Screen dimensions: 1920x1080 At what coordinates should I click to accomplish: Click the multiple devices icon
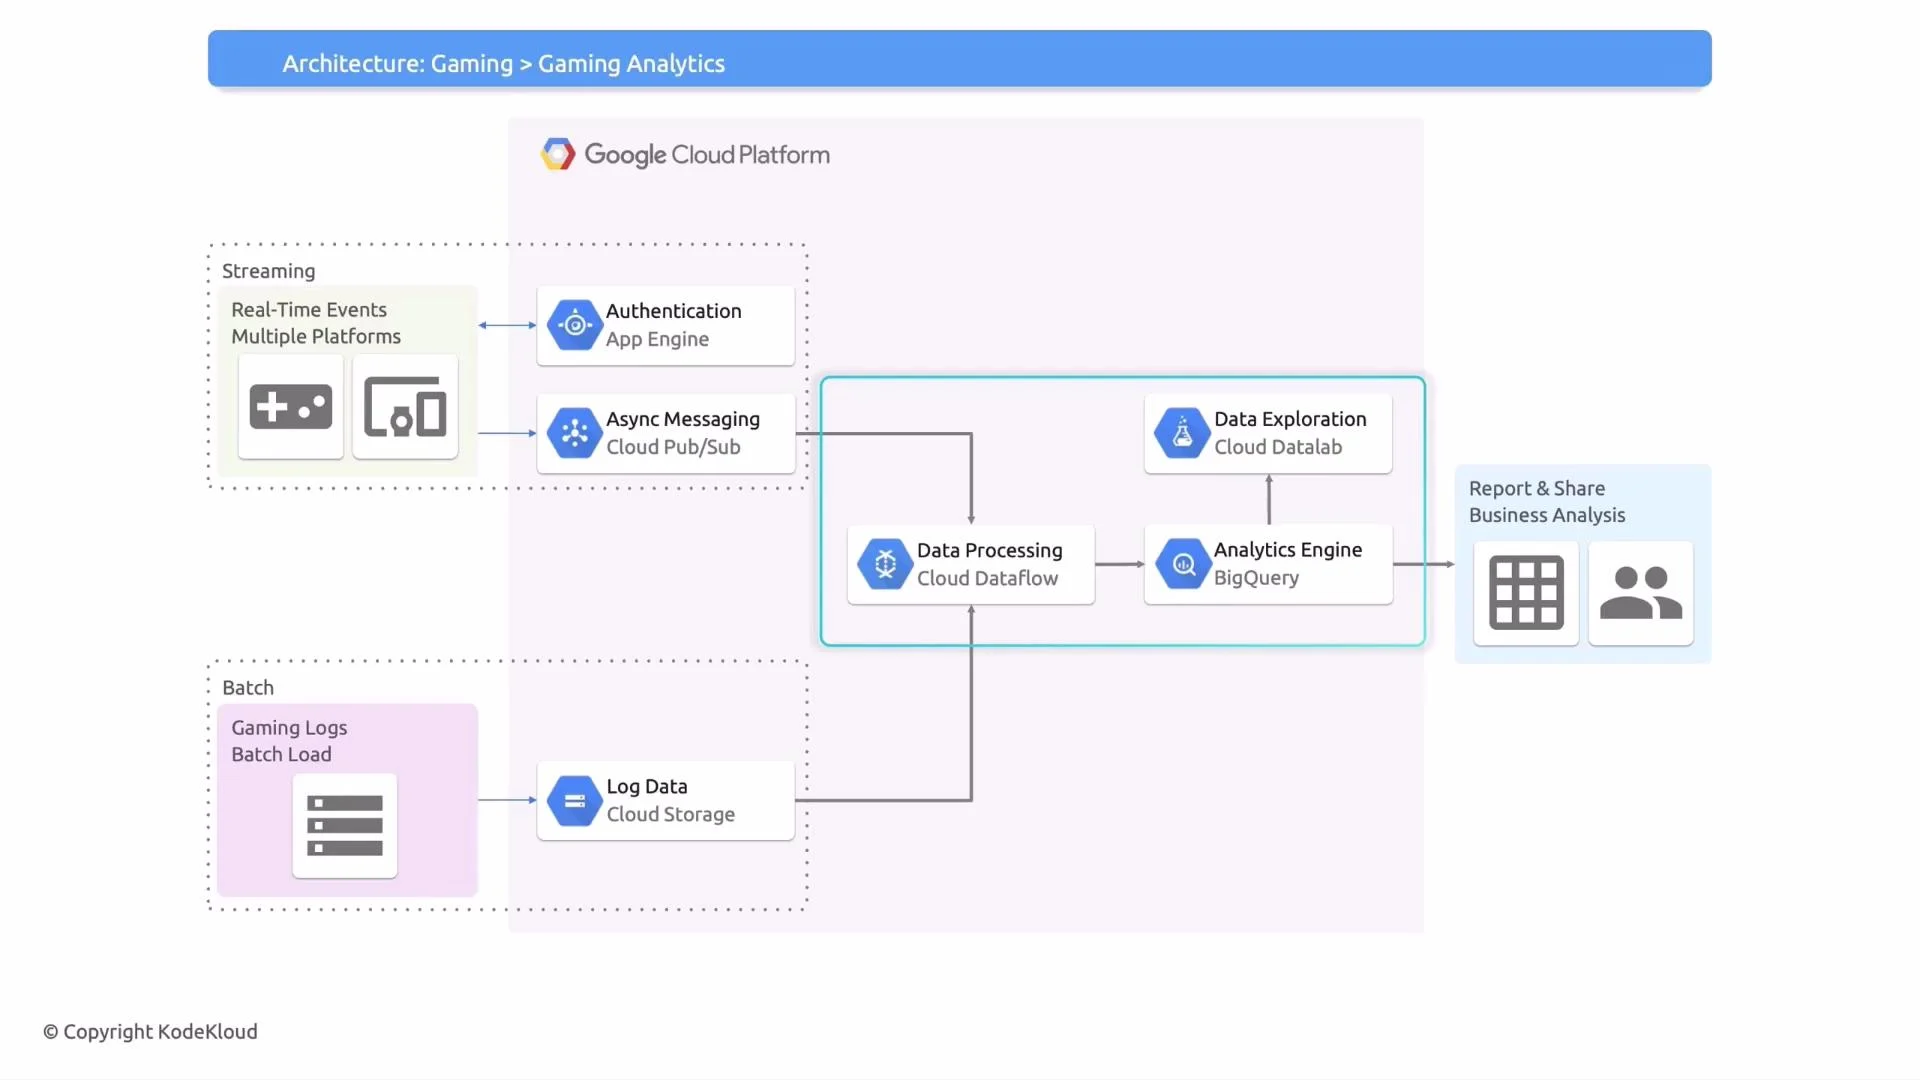405,406
